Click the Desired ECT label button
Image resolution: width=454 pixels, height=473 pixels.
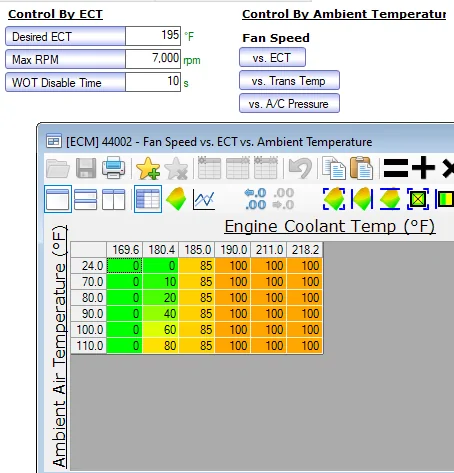click(x=65, y=36)
